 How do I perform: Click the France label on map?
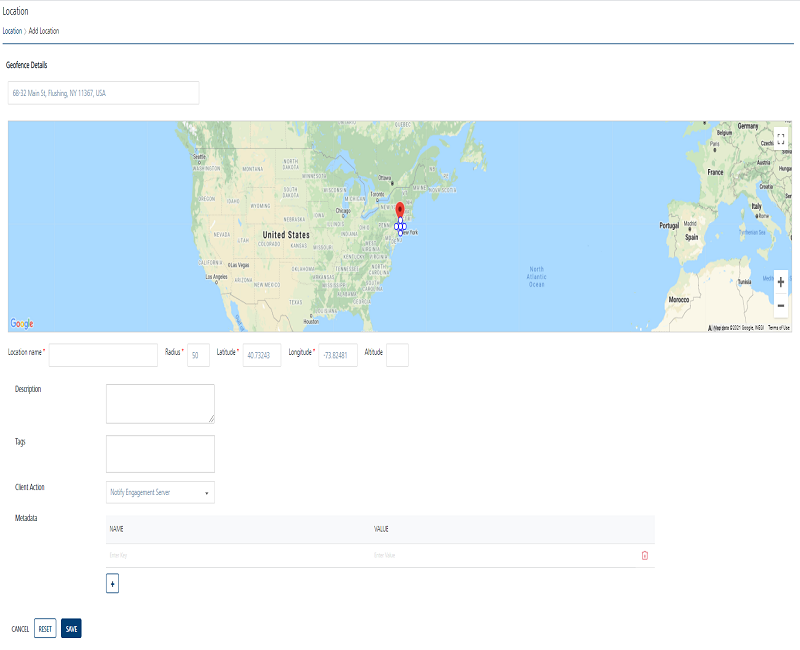click(x=715, y=172)
